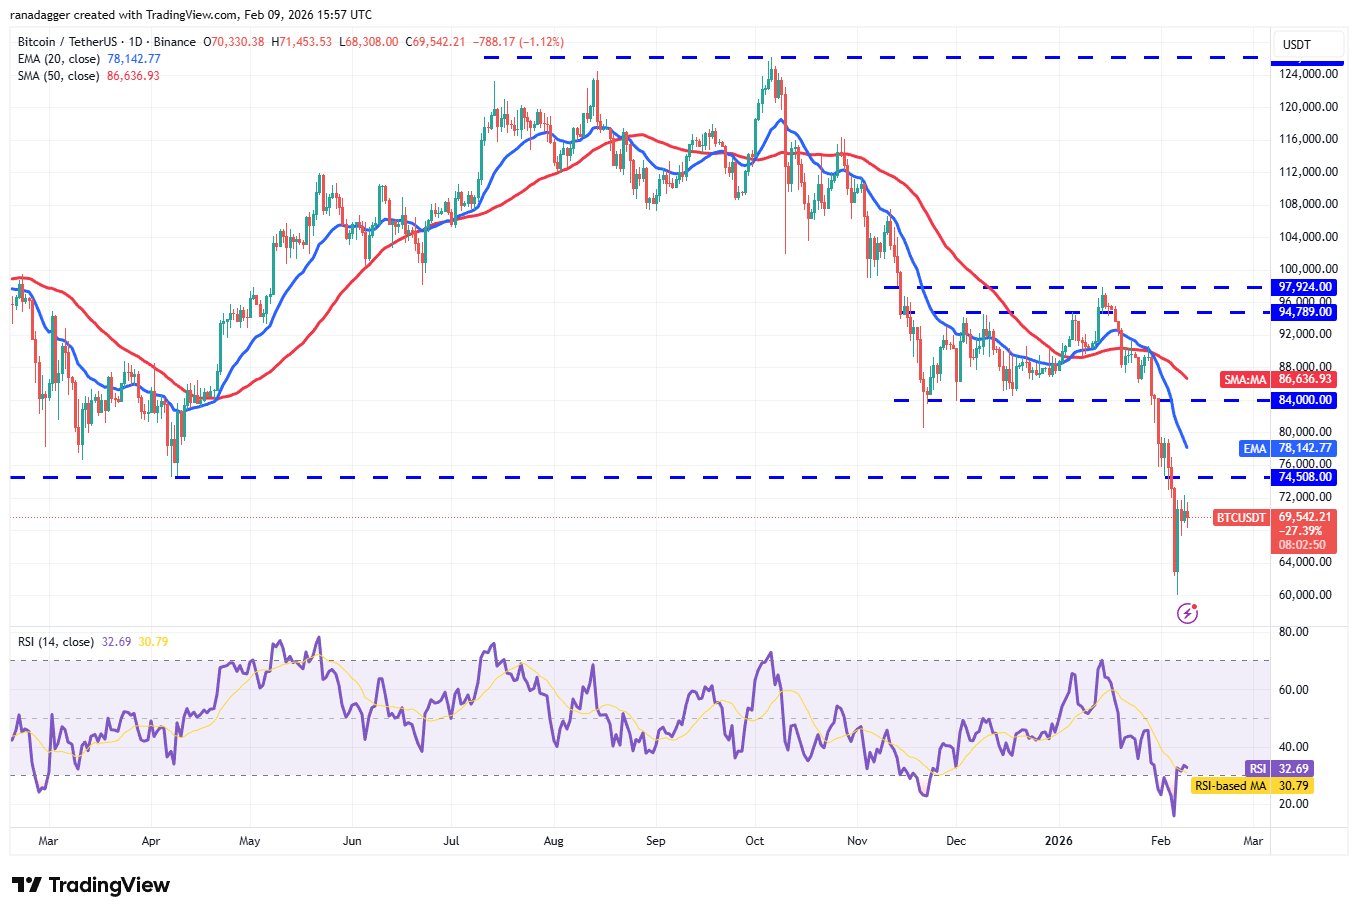Open the USDT currency selector
The height and width of the screenshot is (915, 1358).
1296,44
